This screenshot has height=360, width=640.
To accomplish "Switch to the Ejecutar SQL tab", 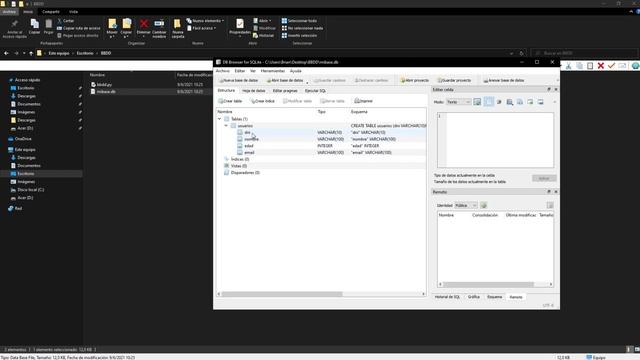I will [315, 91].
